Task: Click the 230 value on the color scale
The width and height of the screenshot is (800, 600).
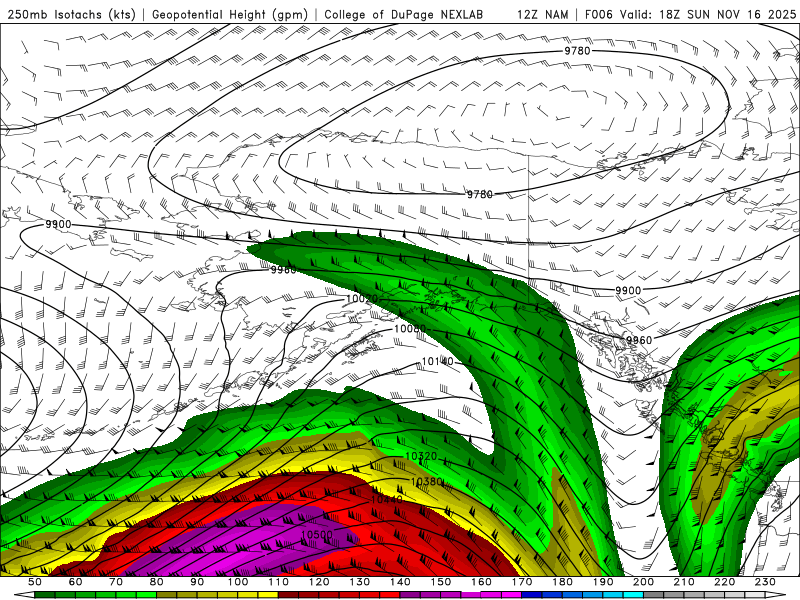Action: tap(765, 582)
